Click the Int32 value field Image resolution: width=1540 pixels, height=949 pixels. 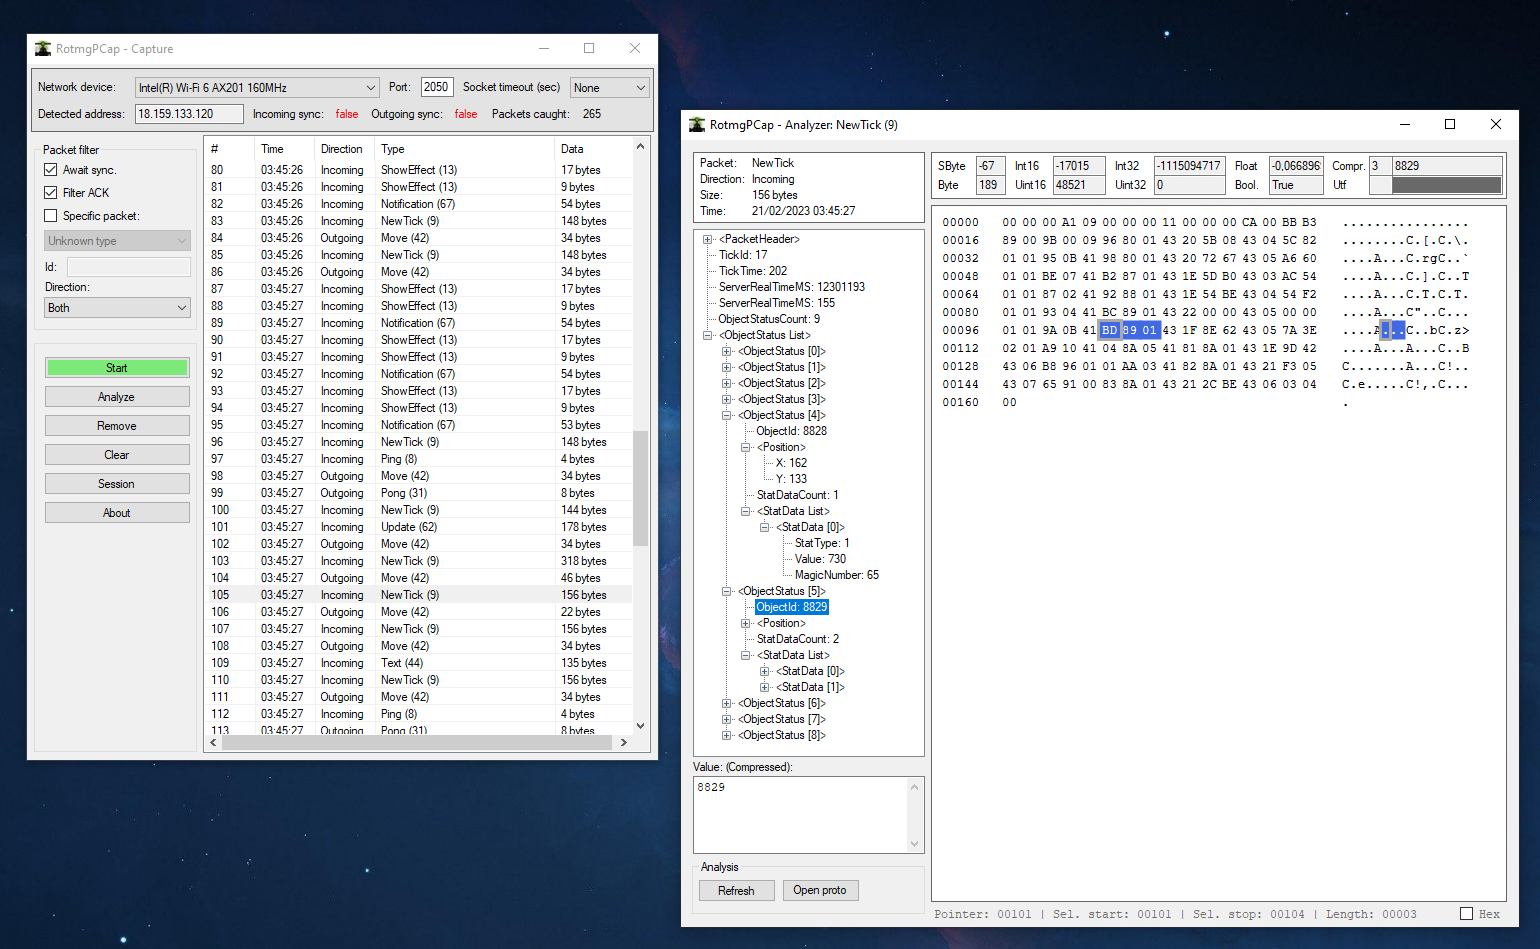[x=1189, y=166]
